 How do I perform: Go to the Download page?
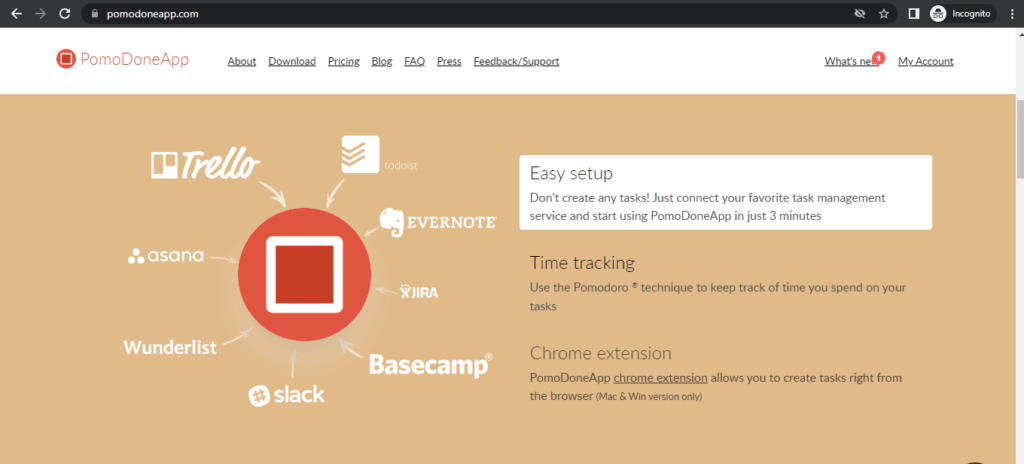292,61
